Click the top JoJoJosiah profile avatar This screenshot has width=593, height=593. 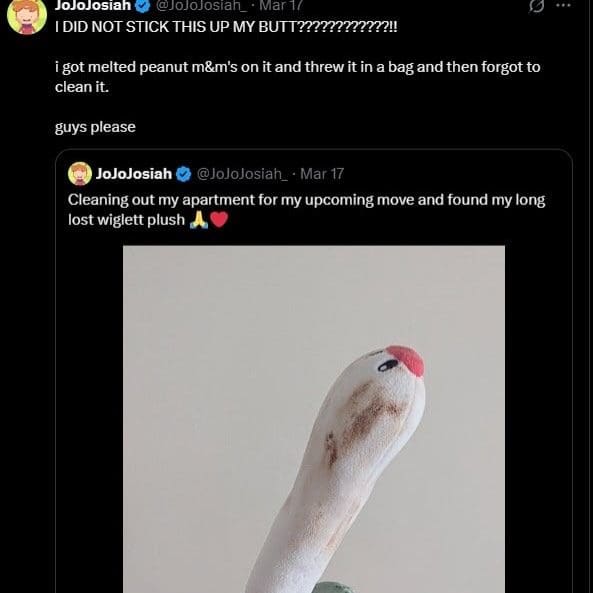point(27,16)
